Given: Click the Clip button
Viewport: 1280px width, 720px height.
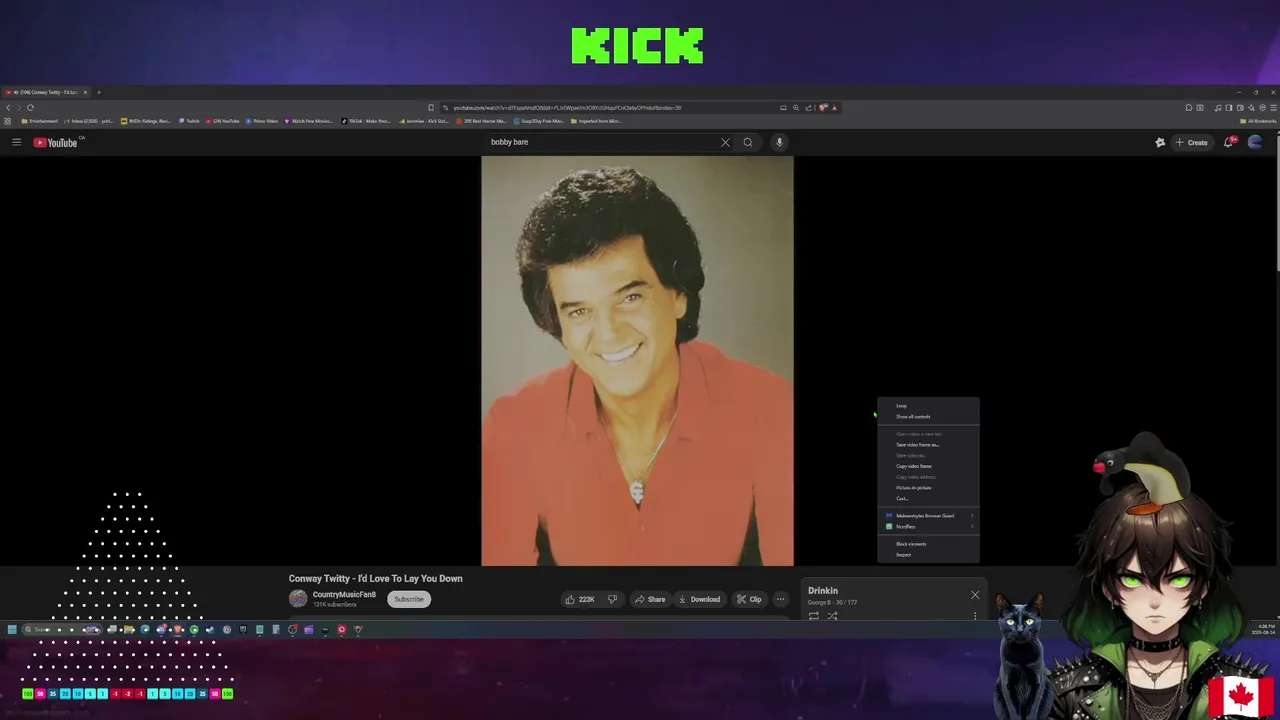Looking at the screenshot, I should (x=749, y=599).
